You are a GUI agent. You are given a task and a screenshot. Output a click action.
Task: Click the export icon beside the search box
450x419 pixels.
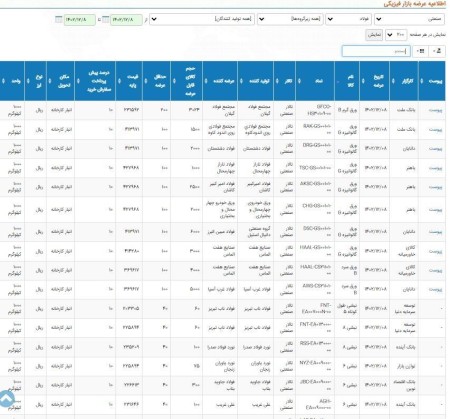click(x=436, y=51)
